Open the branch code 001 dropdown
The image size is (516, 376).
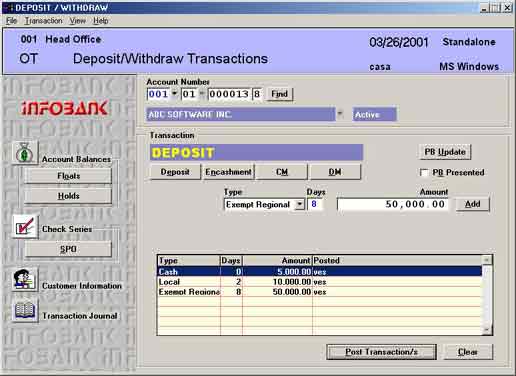[x=174, y=94]
